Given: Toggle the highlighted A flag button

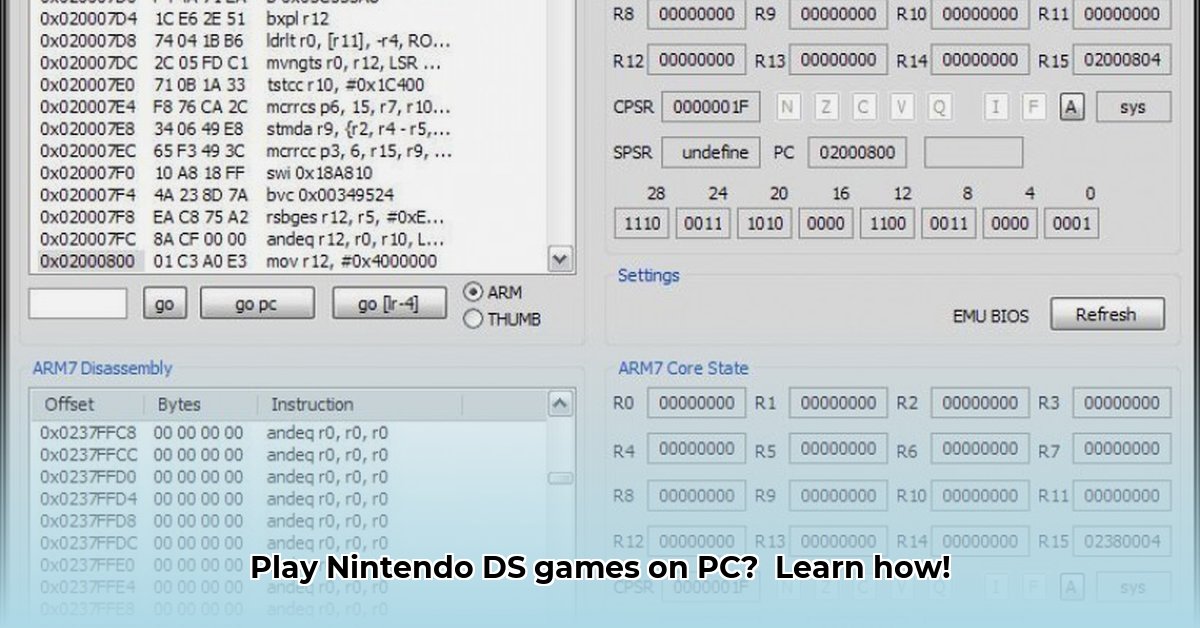Looking at the screenshot, I should pyautogui.click(x=1072, y=106).
